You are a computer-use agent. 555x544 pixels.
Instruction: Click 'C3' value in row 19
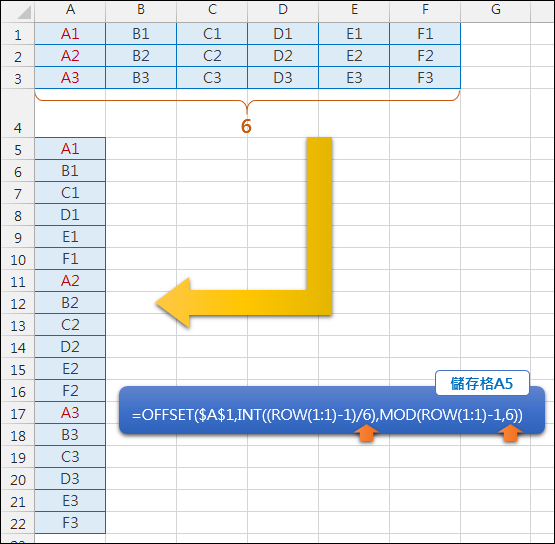[70, 457]
